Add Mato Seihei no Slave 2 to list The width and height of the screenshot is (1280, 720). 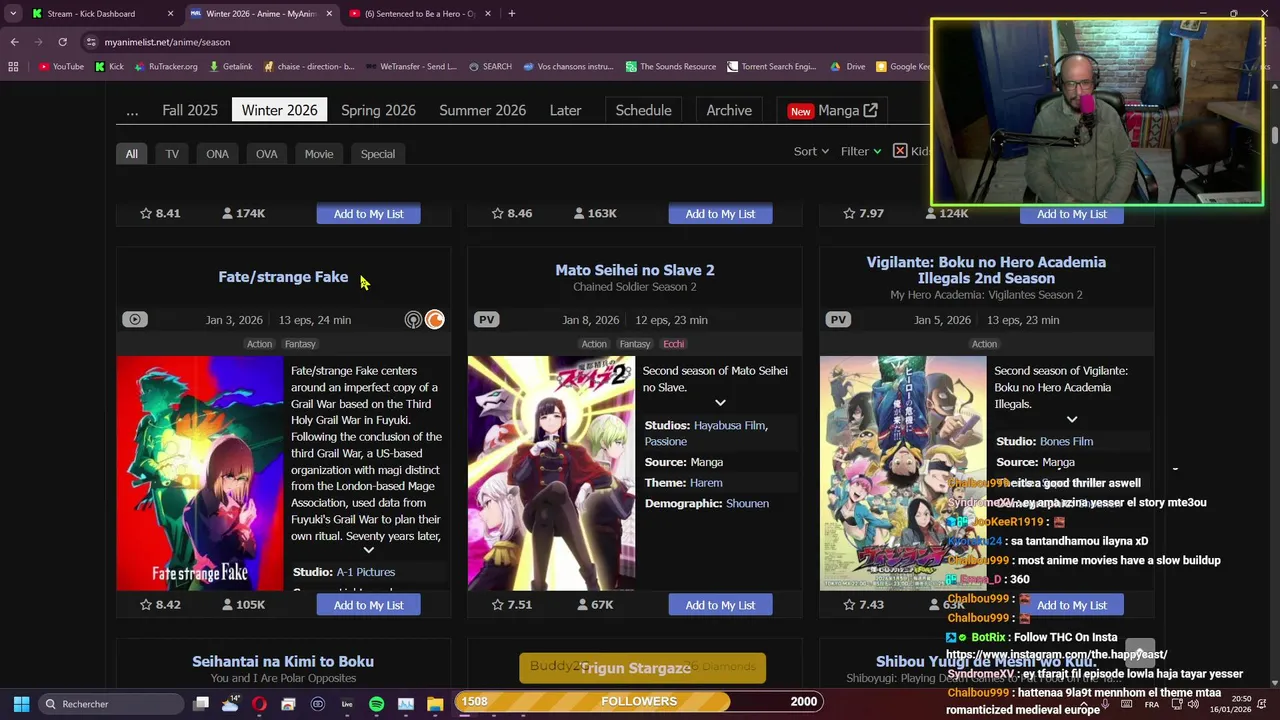[x=720, y=605]
